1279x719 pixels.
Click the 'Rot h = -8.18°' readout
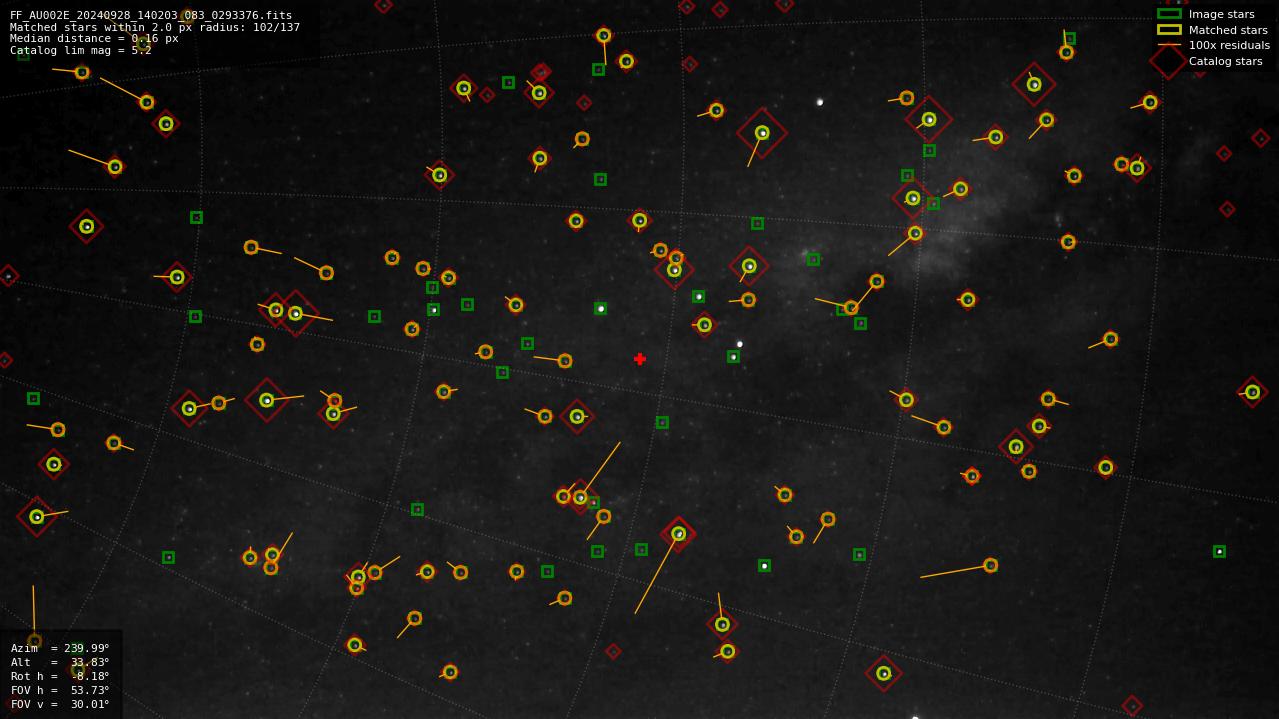[x=60, y=676]
